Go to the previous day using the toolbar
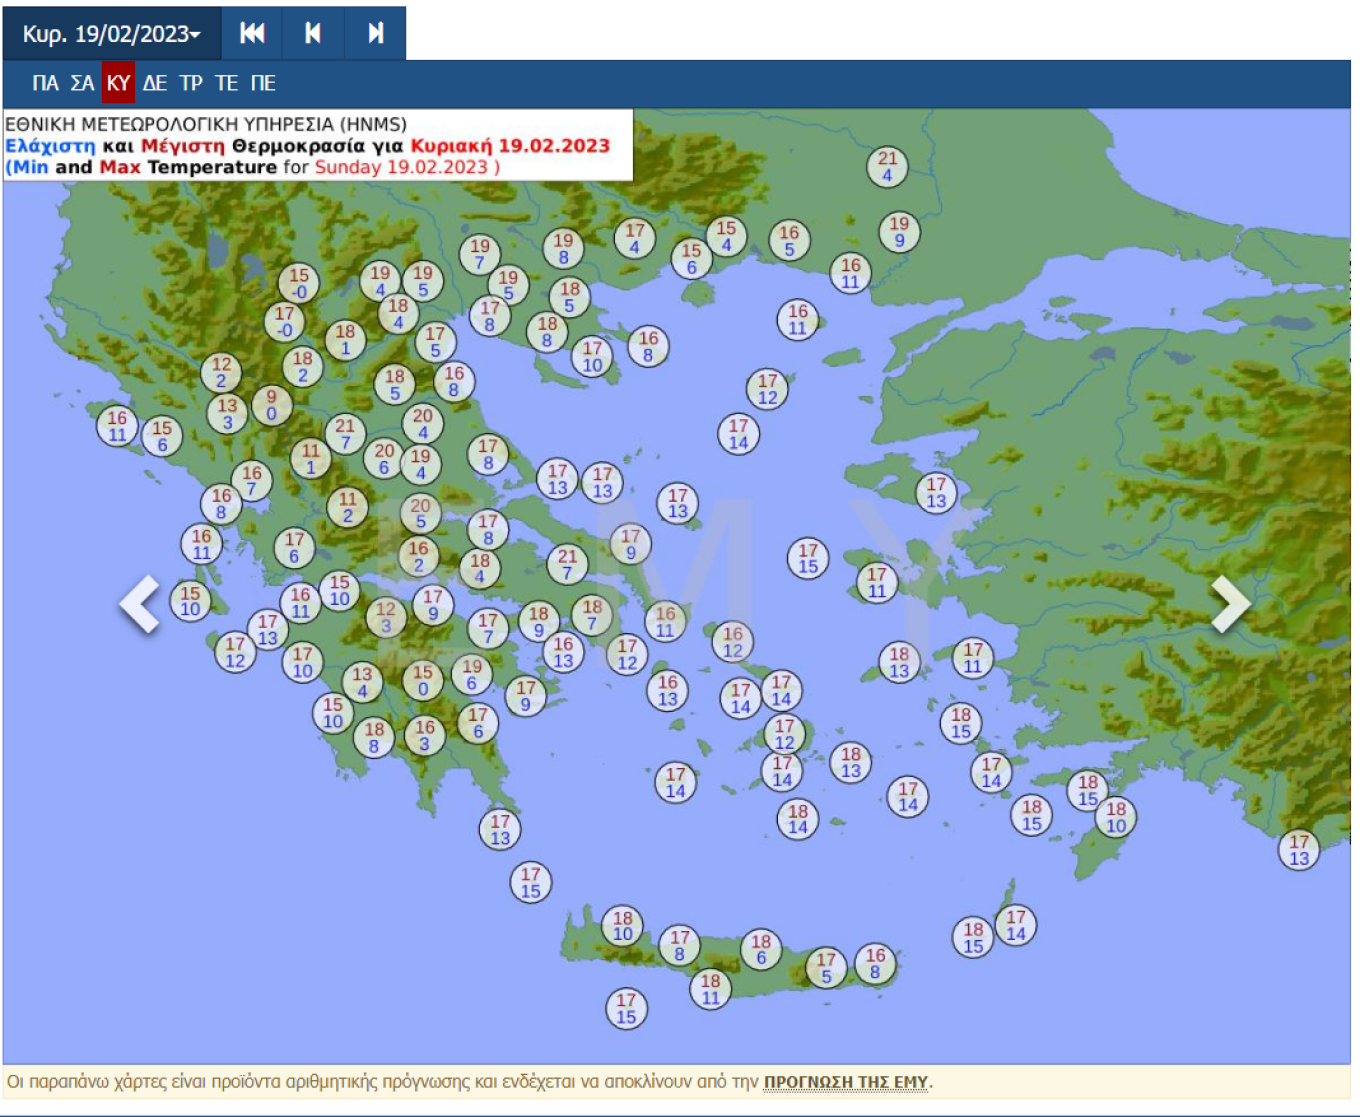The image size is (1360, 1117). point(313,34)
